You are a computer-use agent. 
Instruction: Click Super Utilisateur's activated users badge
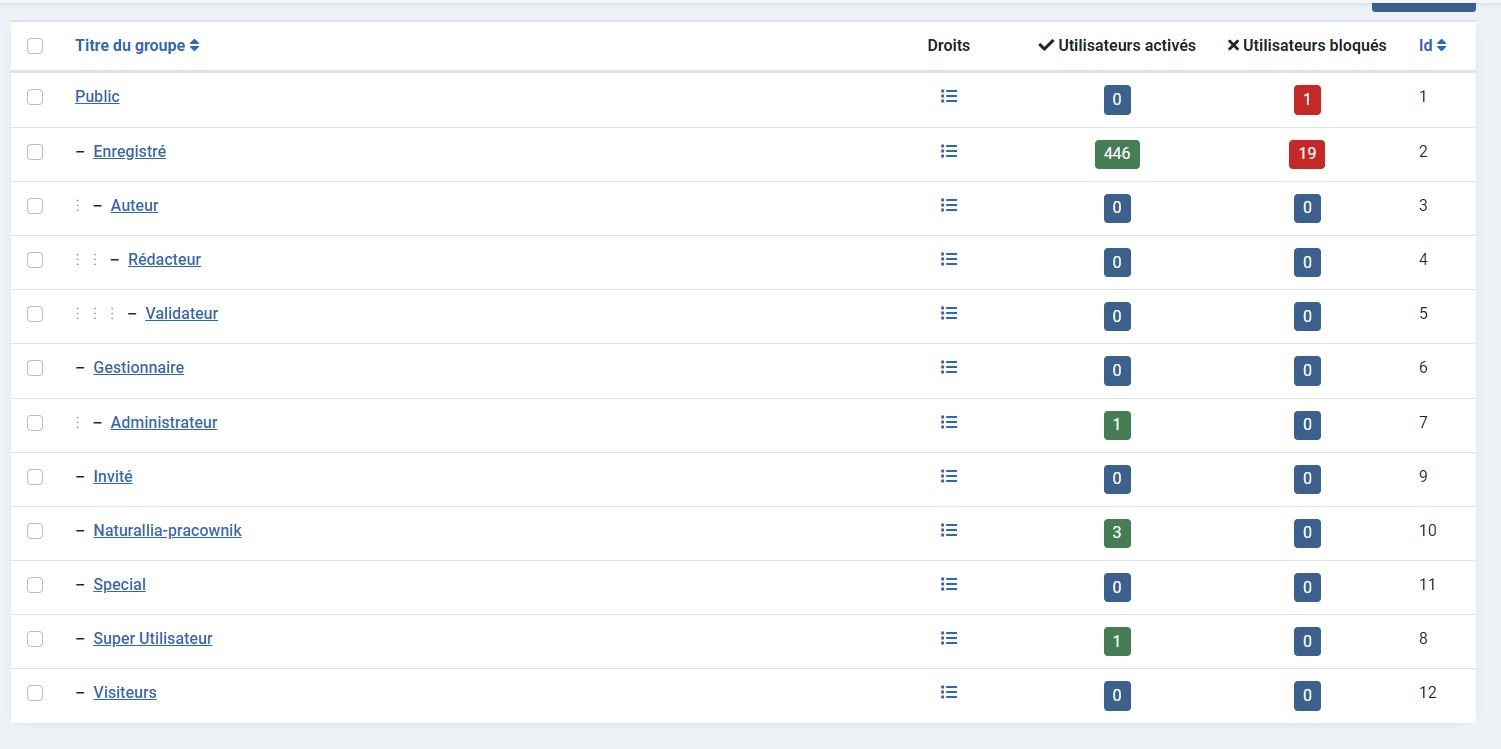tap(1117, 641)
